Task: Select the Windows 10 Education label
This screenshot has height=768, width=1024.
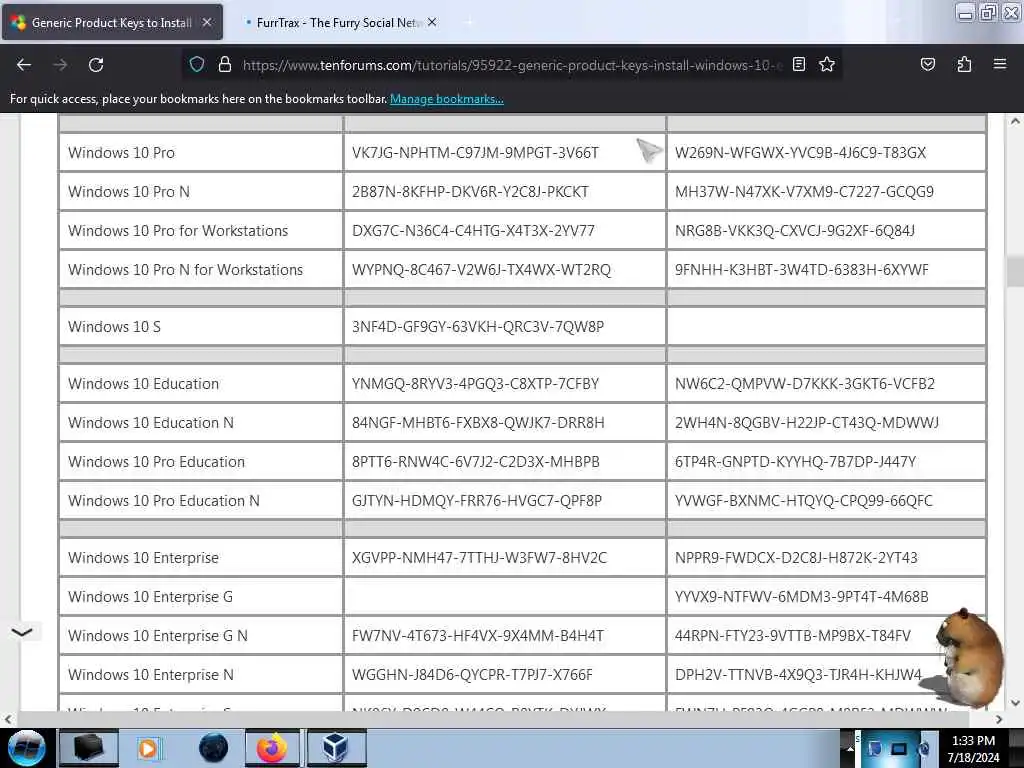Action: click(x=144, y=384)
